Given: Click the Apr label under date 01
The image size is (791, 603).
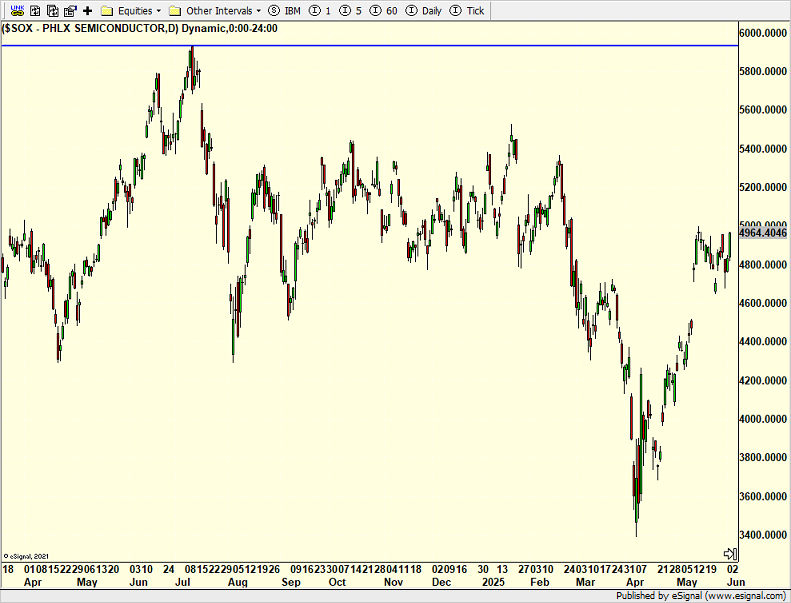Looking at the screenshot, I should [x=33, y=582].
